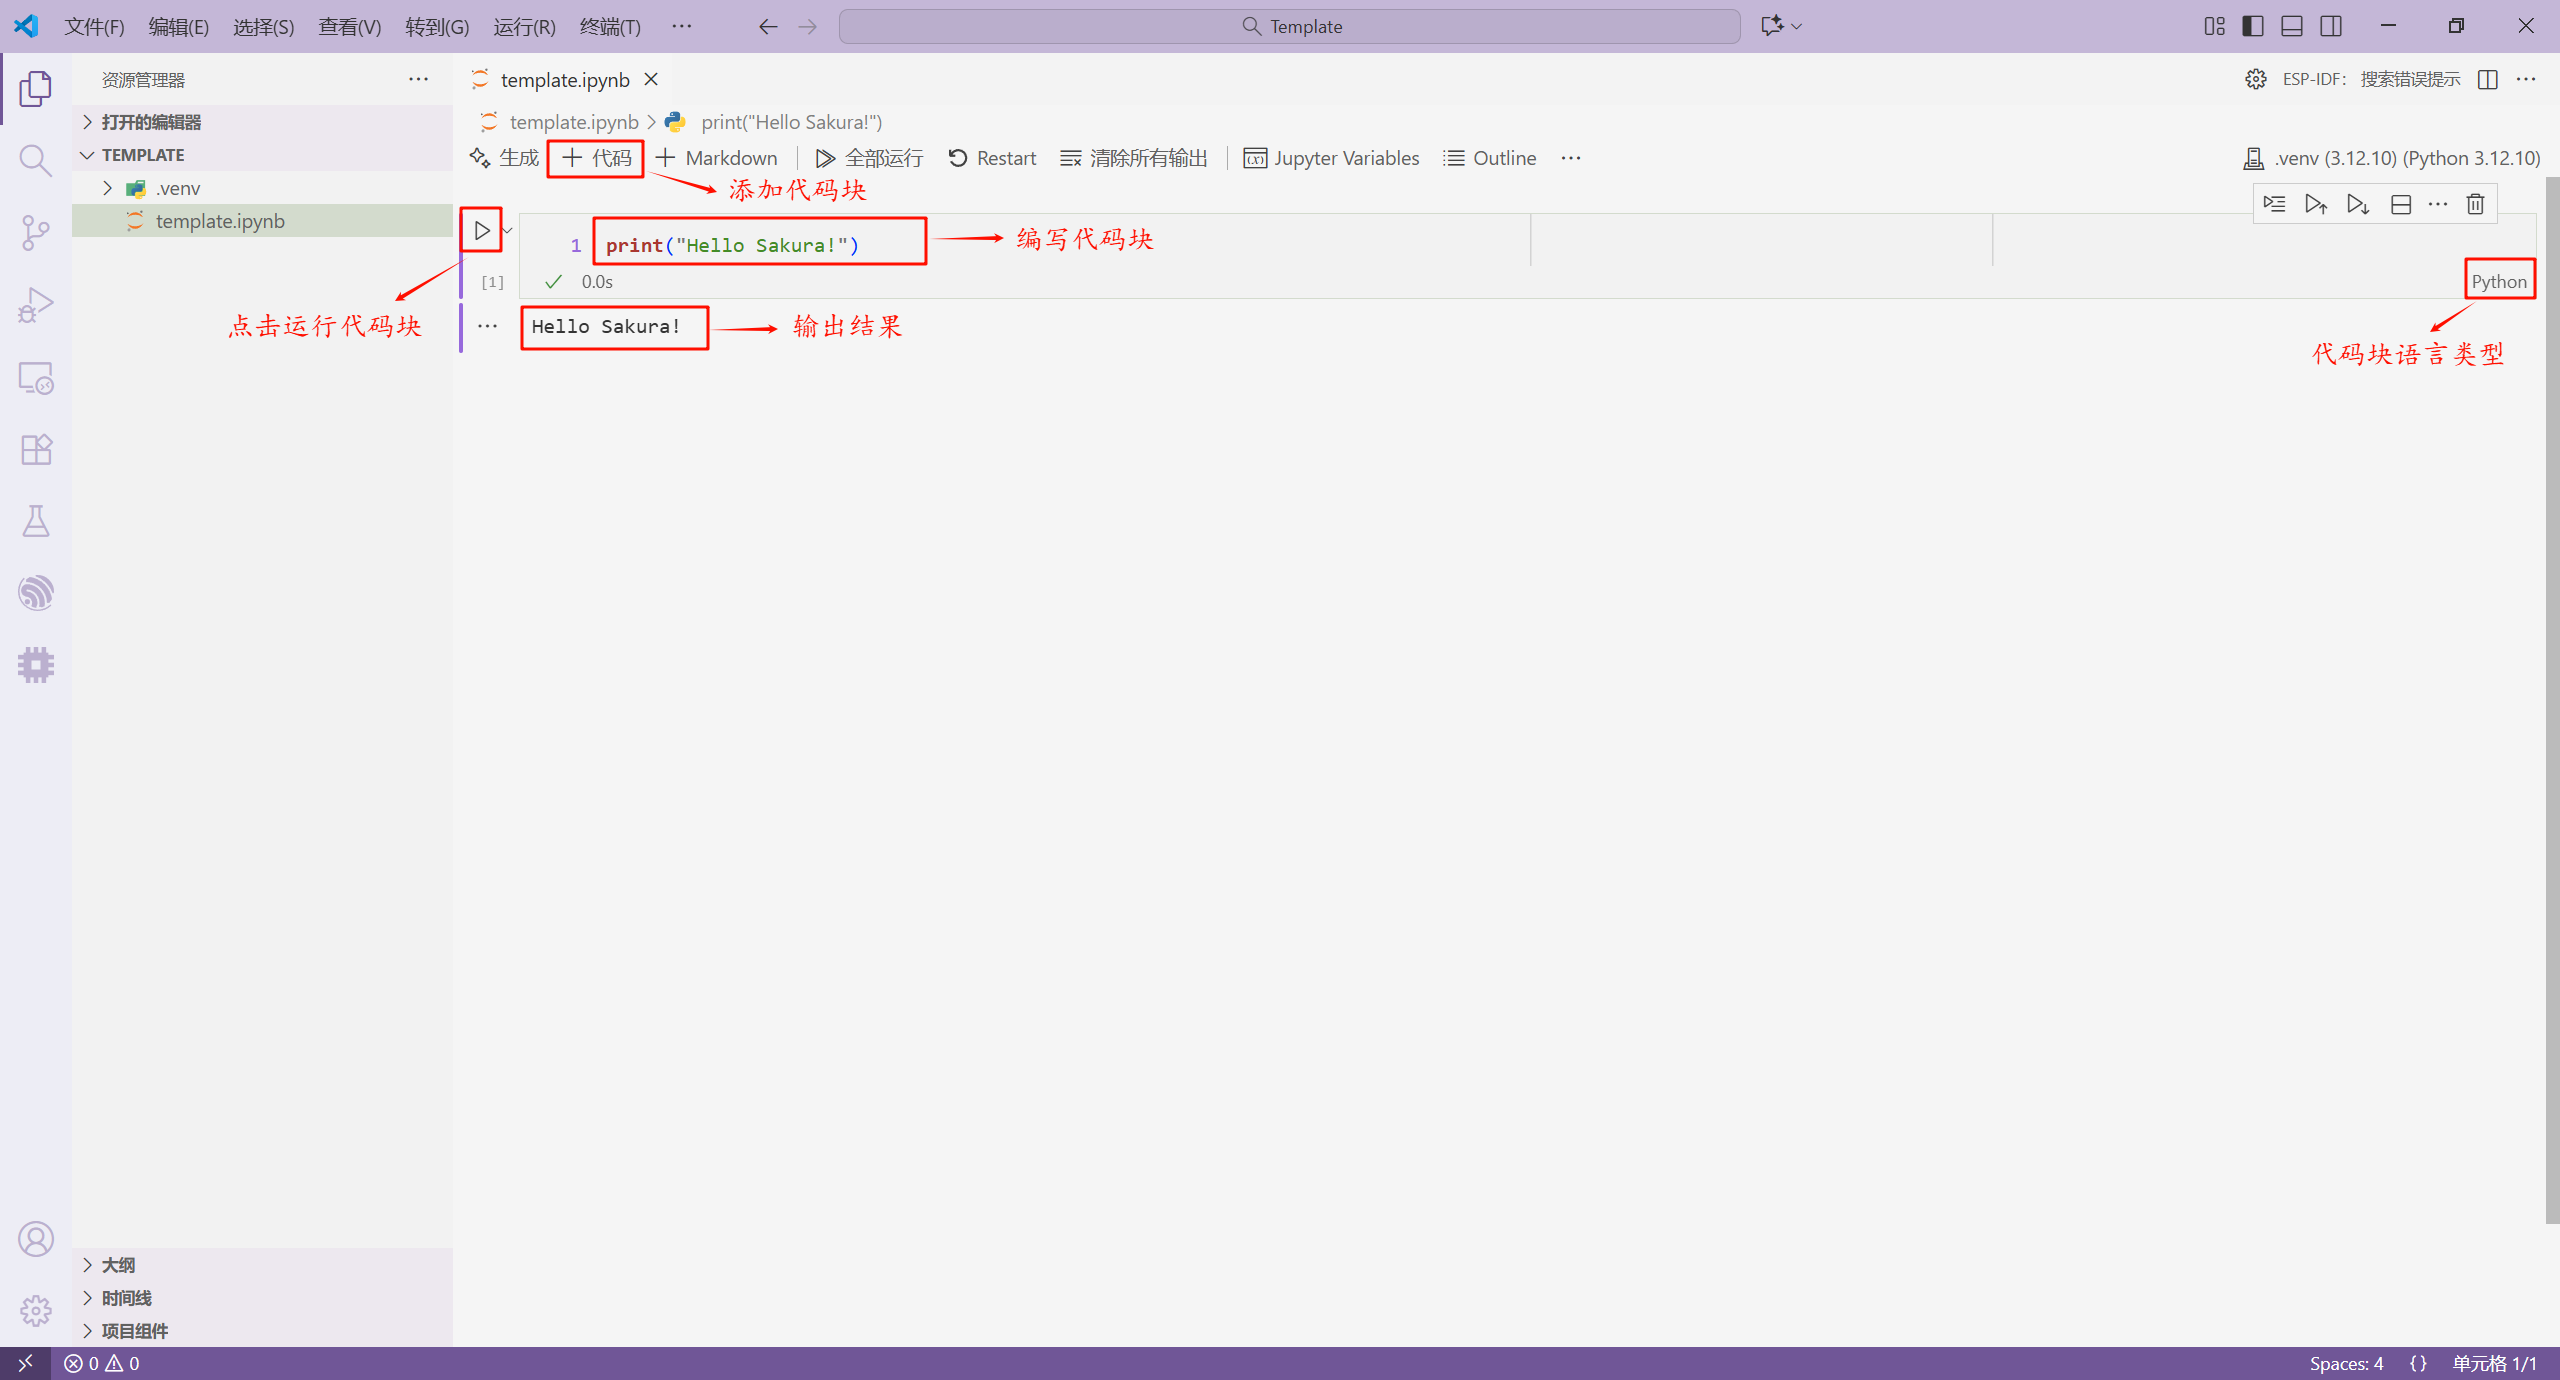Run all cells with 全部运行 icon
Image resolution: width=2560 pixels, height=1380 pixels.
click(x=868, y=157)
